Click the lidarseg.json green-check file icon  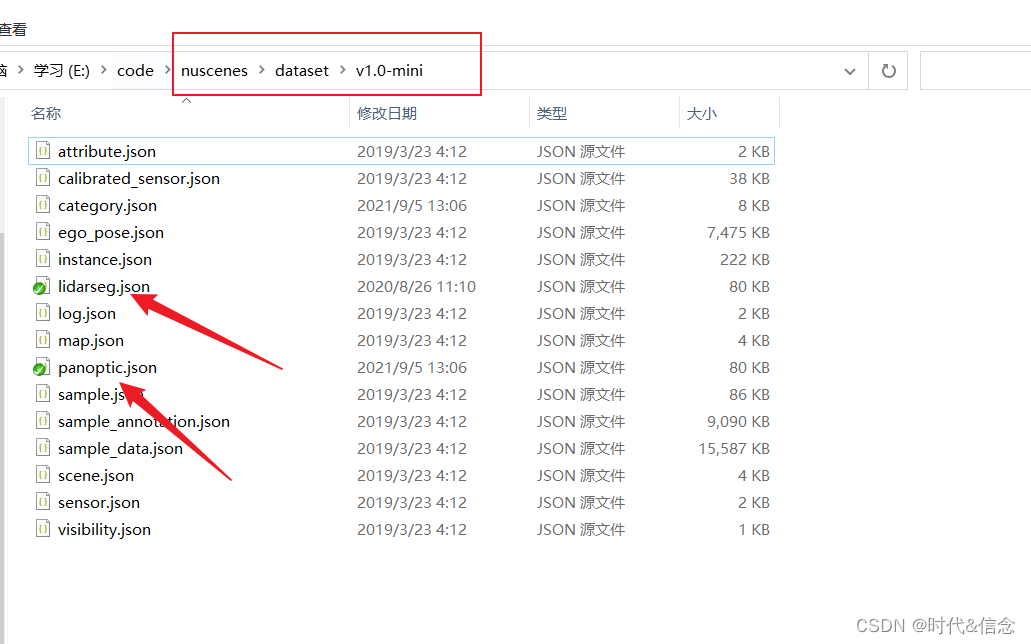coord(41,286)
